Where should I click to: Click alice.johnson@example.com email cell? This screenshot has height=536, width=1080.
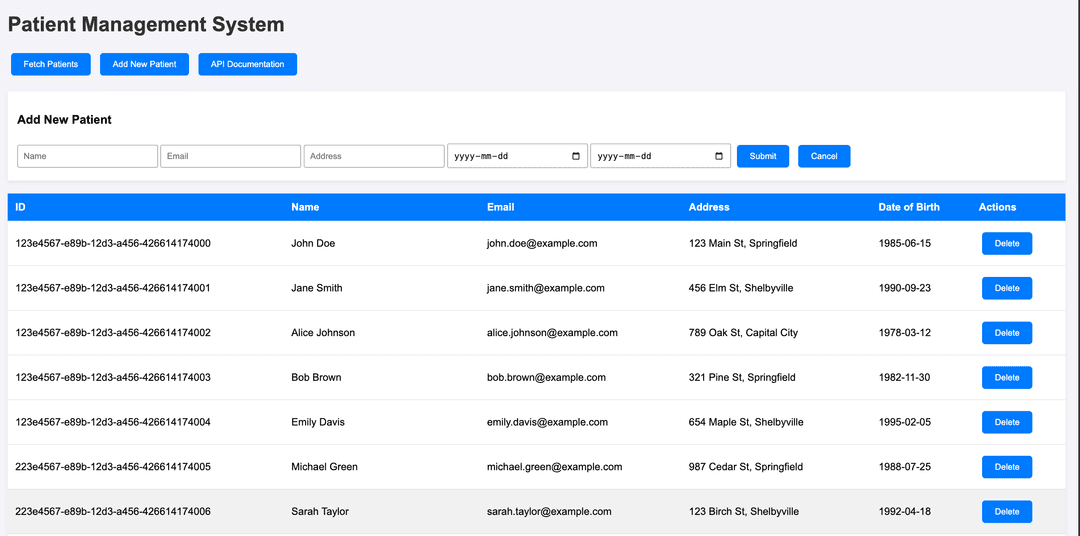(x=552, y=333)
